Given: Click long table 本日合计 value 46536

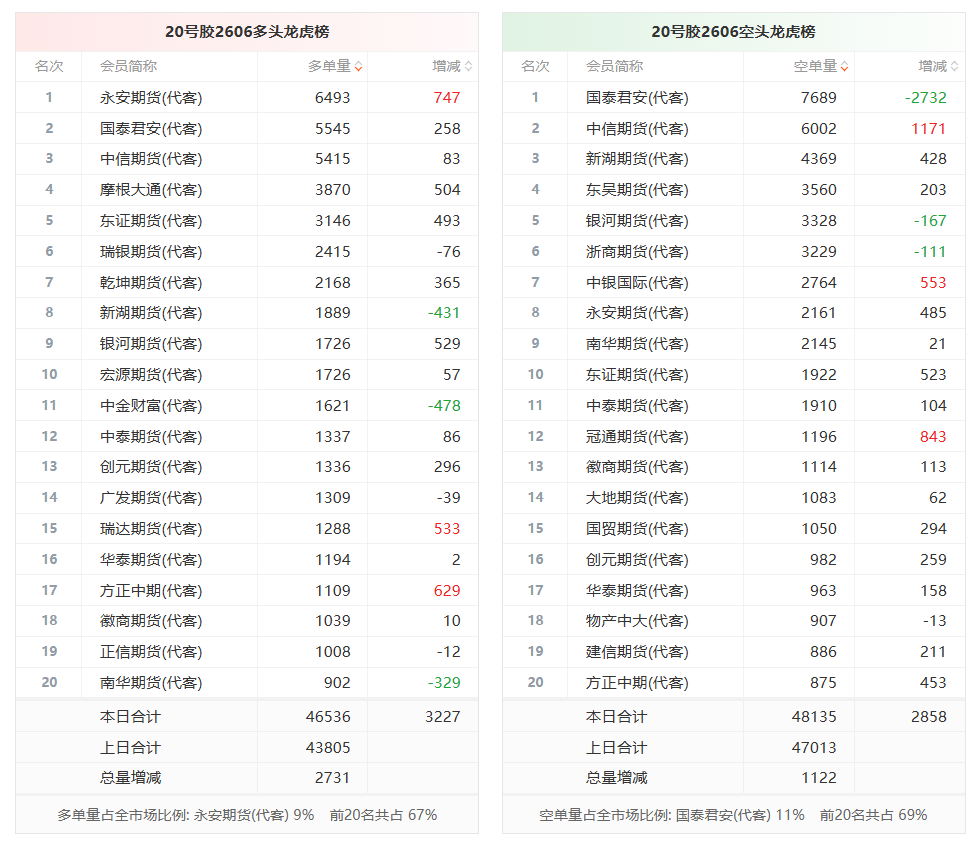Looking at the screenshot, I should 328,717.
